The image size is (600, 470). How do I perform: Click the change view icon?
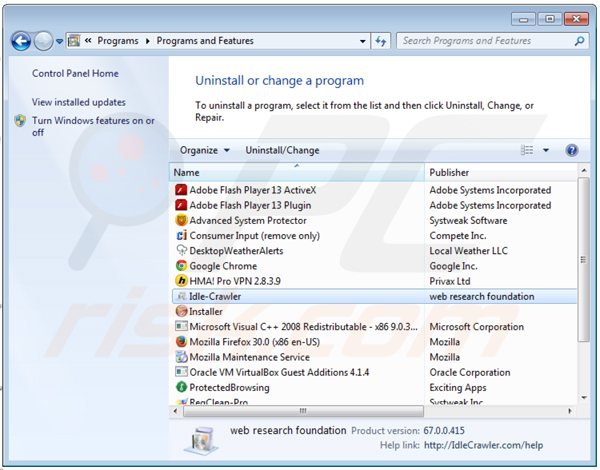(527, 150)
